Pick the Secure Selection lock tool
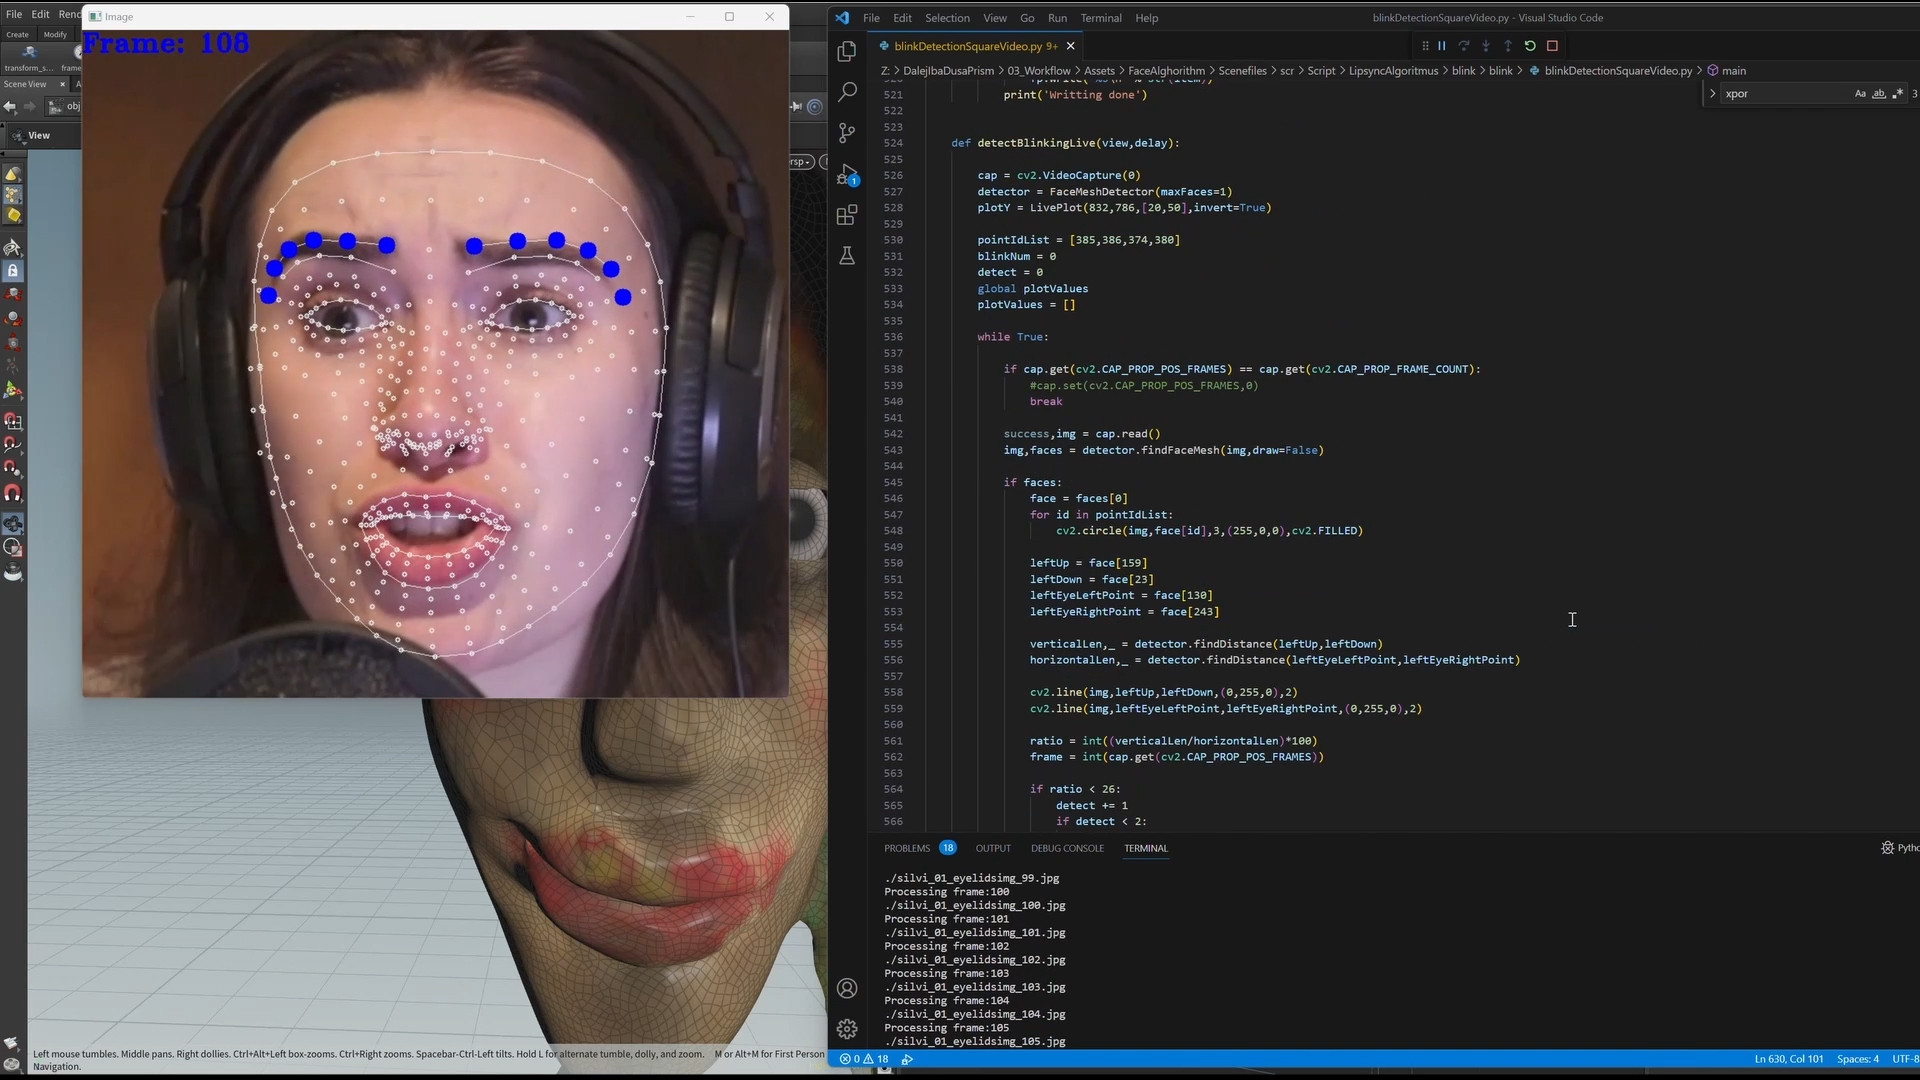1920x1080 pixels. coord(13,271)
